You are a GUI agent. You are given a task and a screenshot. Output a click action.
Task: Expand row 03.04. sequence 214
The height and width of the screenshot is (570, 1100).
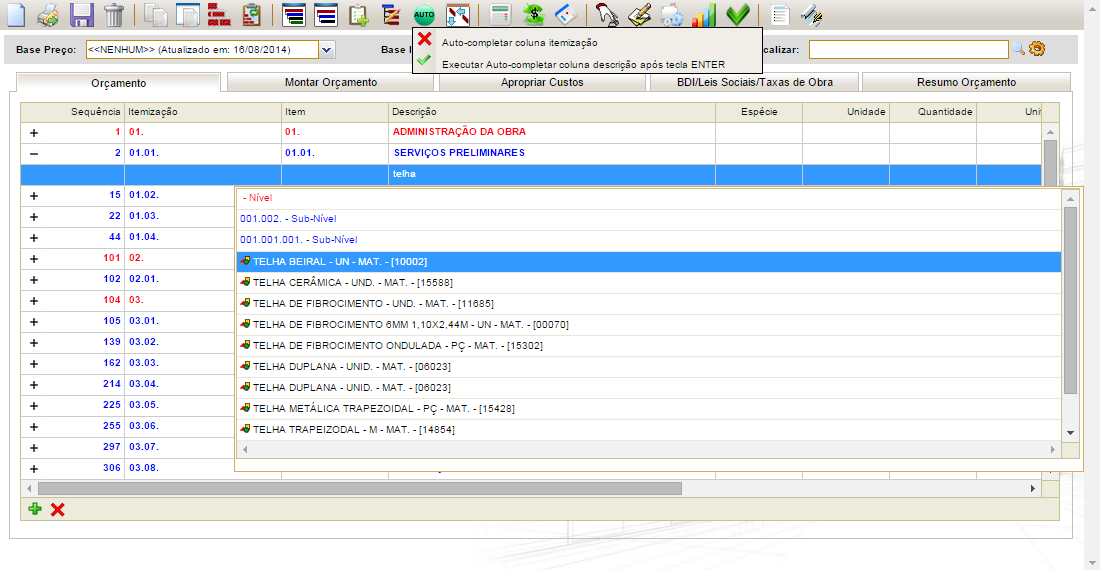click(34, 385)
